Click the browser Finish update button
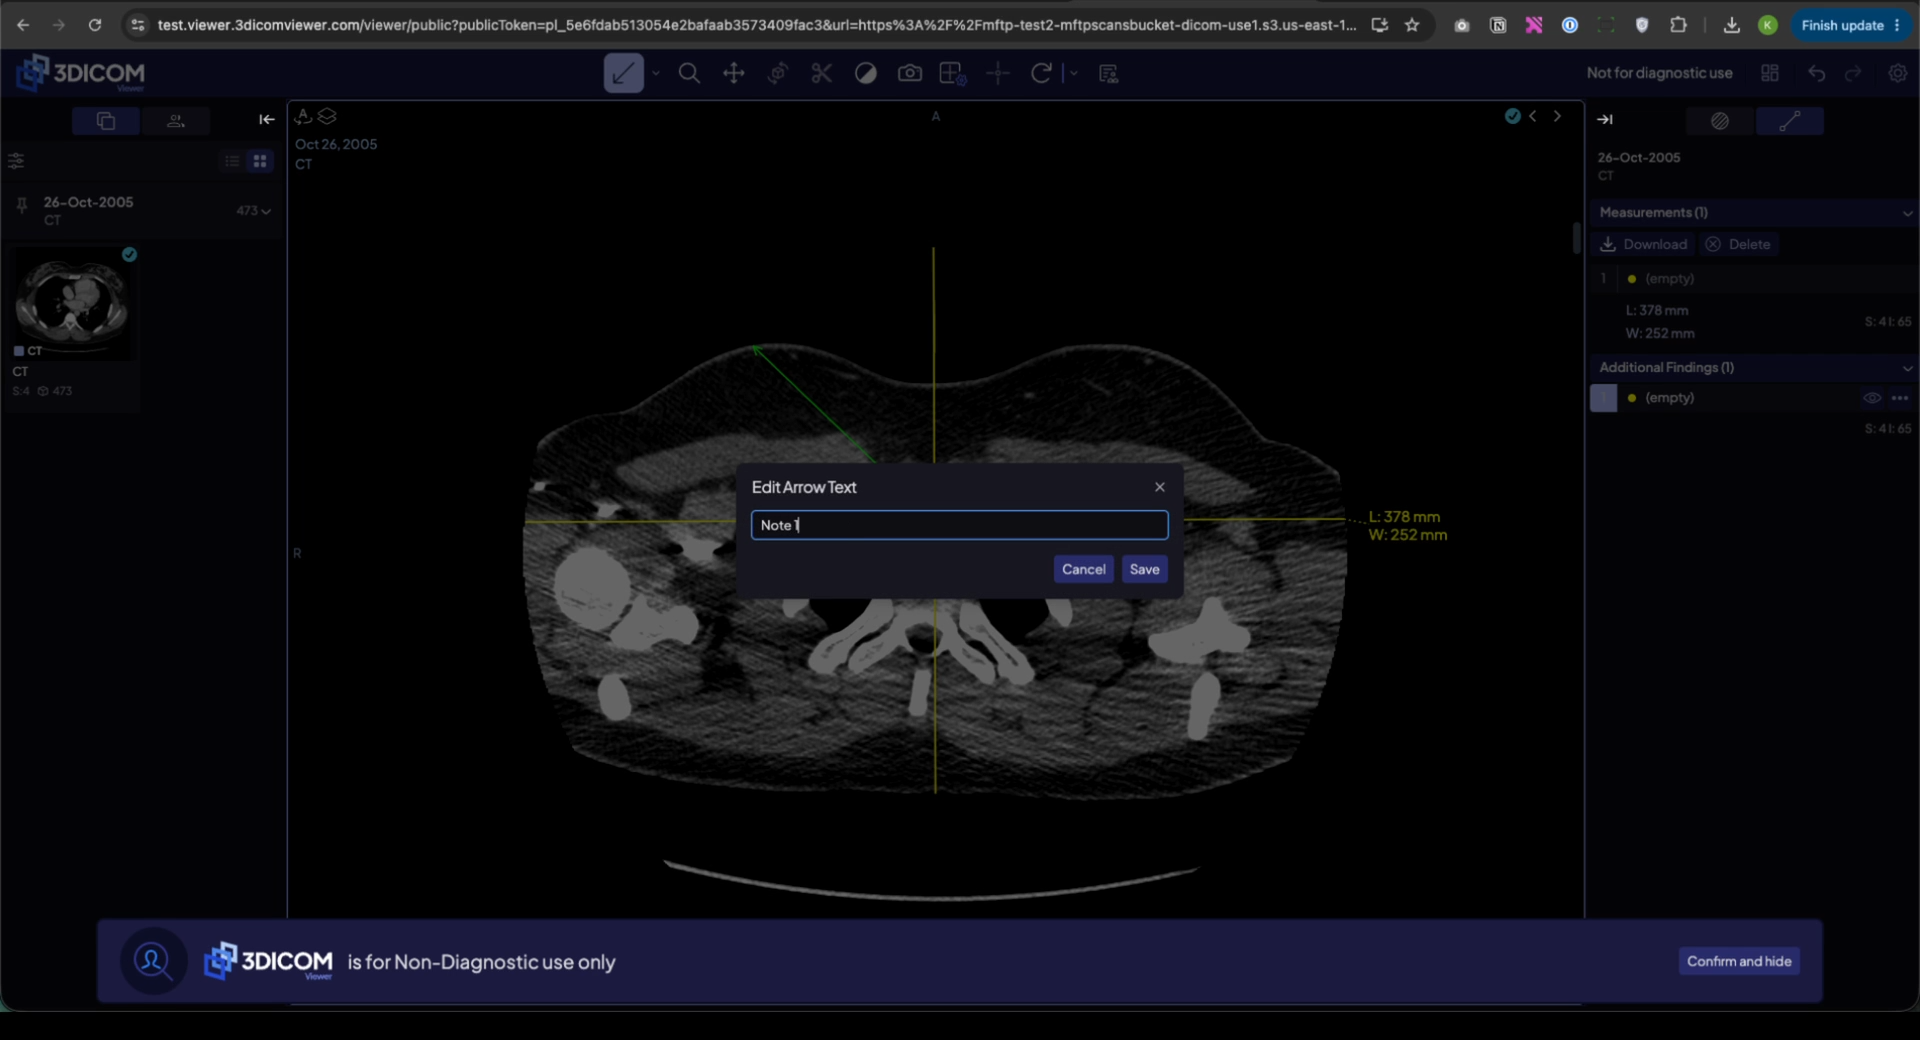1920x1040 pixels. point(1851,25)
